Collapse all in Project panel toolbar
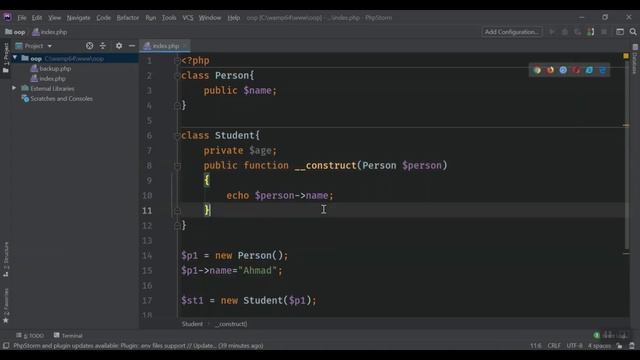640x360 pixels. [x=103, y=46]
